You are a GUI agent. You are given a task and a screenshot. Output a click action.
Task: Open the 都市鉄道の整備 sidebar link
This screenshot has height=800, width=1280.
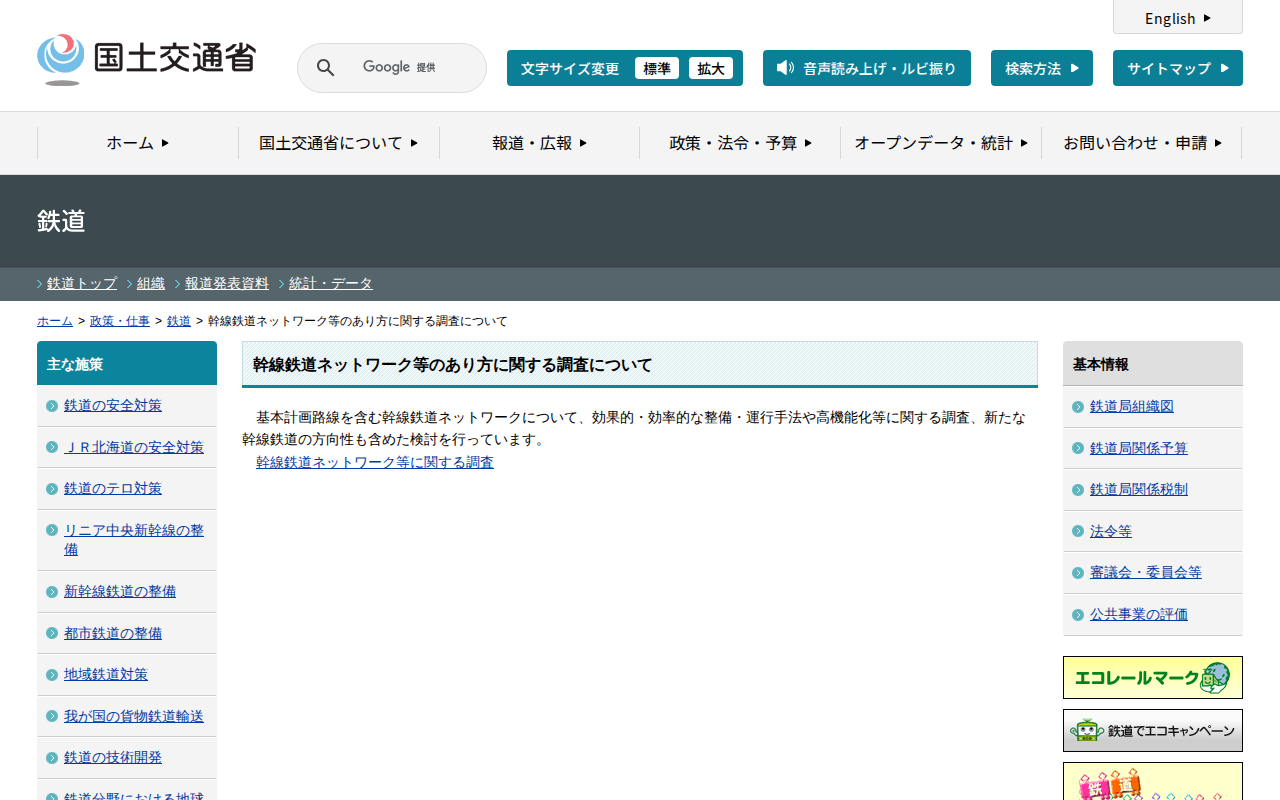click(113, 634)
